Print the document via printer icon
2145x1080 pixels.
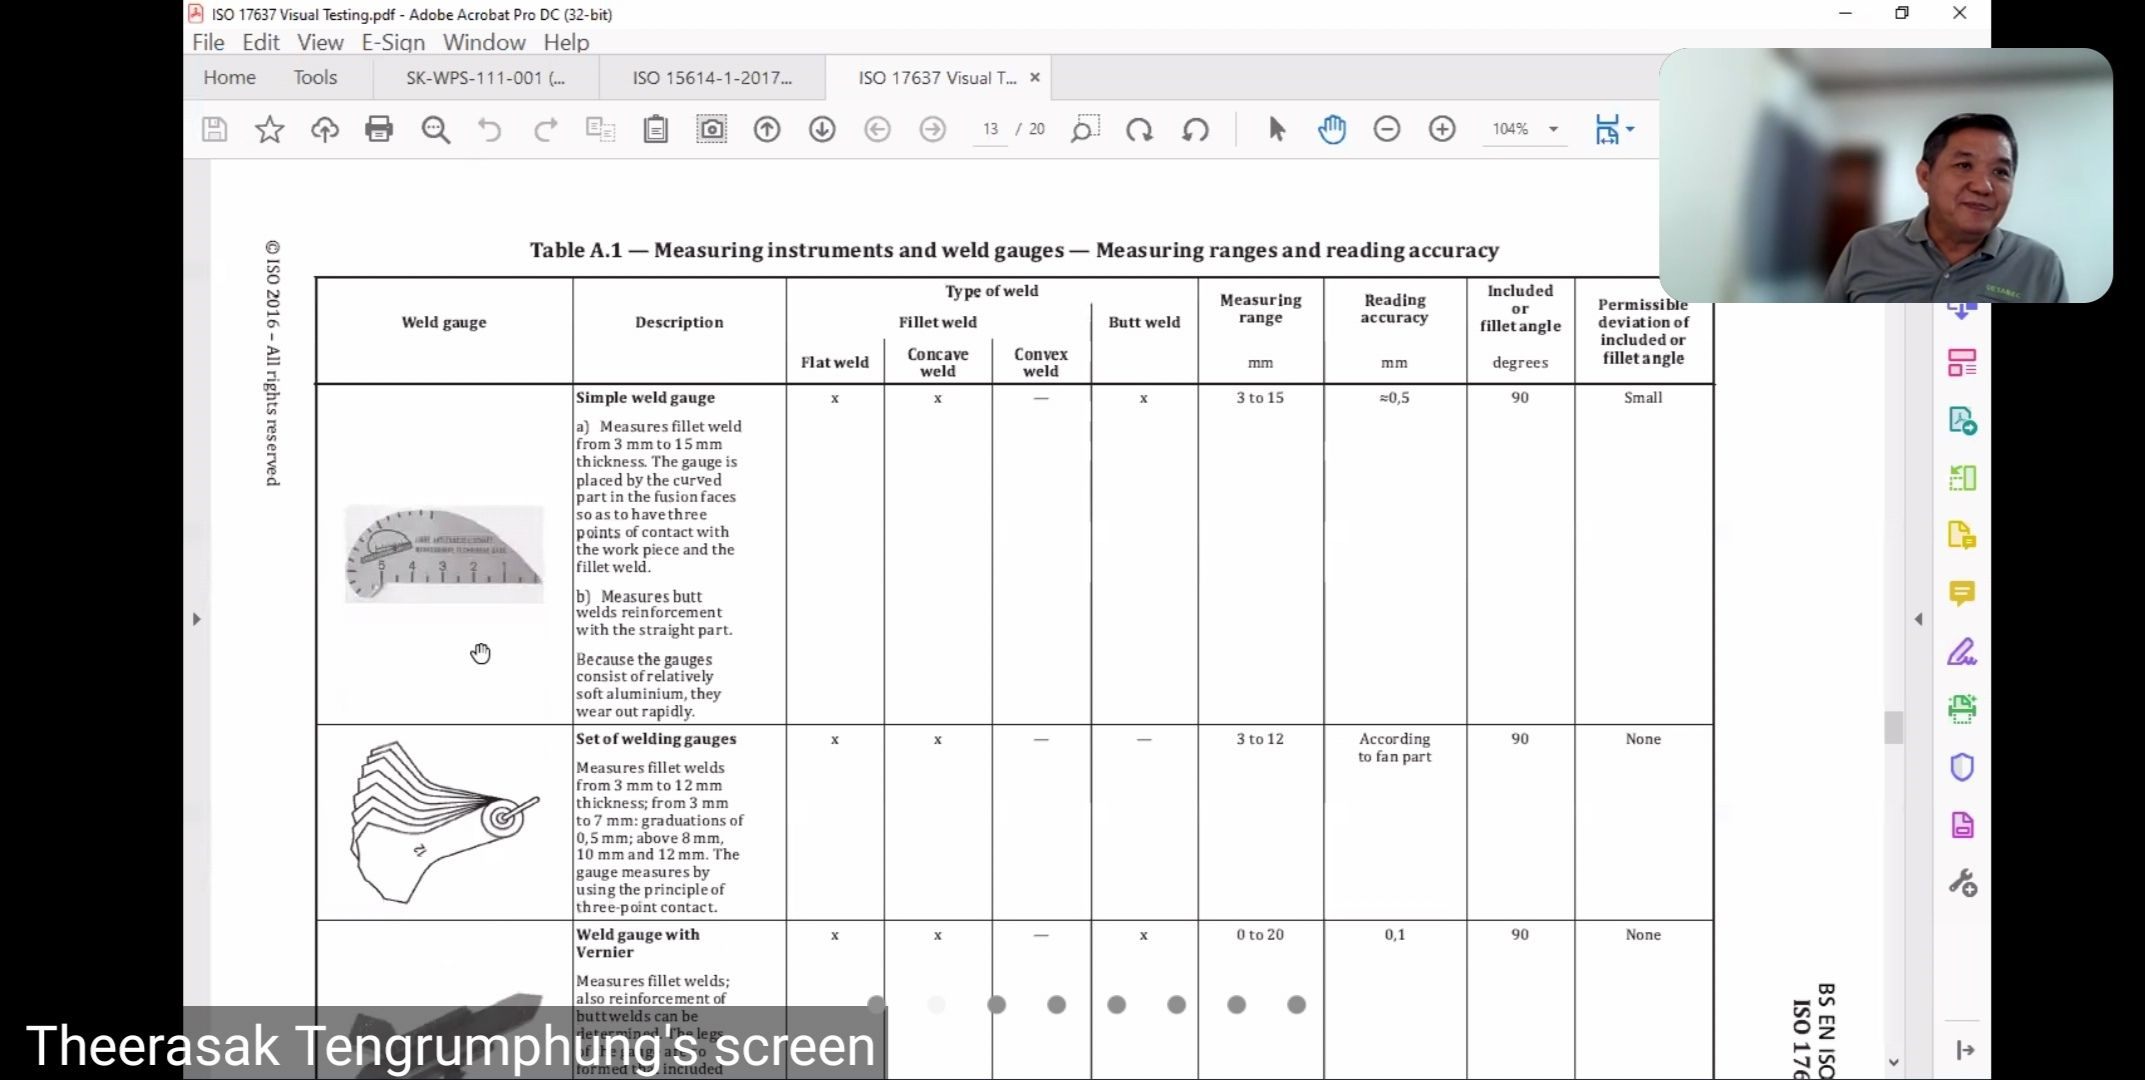(x=379, y=129)
